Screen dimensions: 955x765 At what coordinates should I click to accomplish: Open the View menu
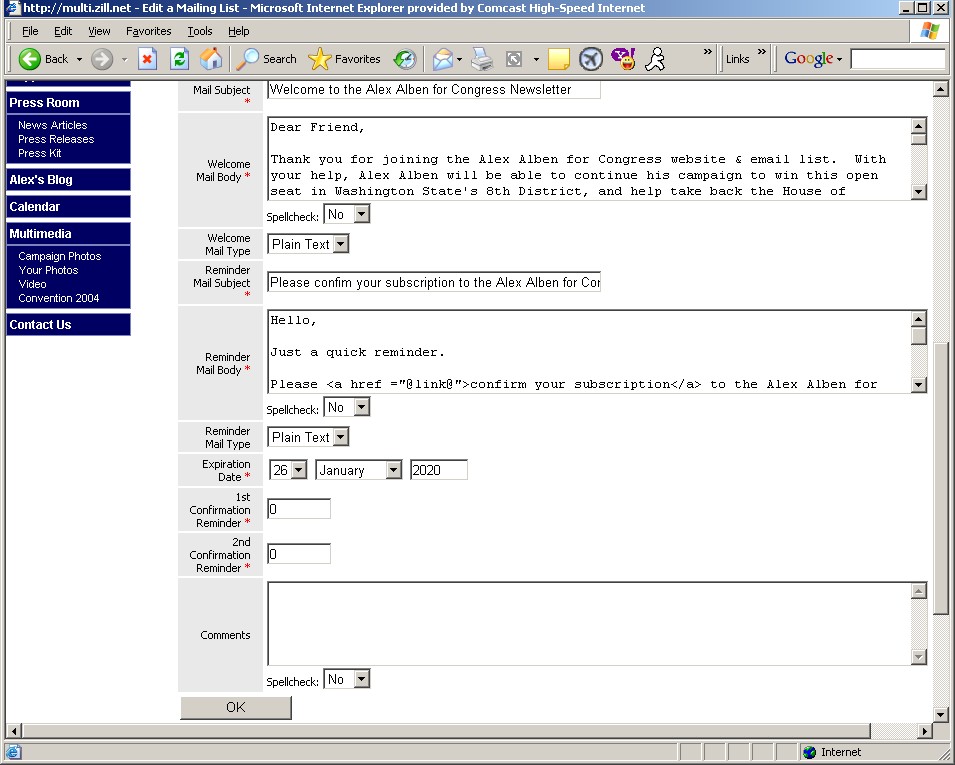99,31
